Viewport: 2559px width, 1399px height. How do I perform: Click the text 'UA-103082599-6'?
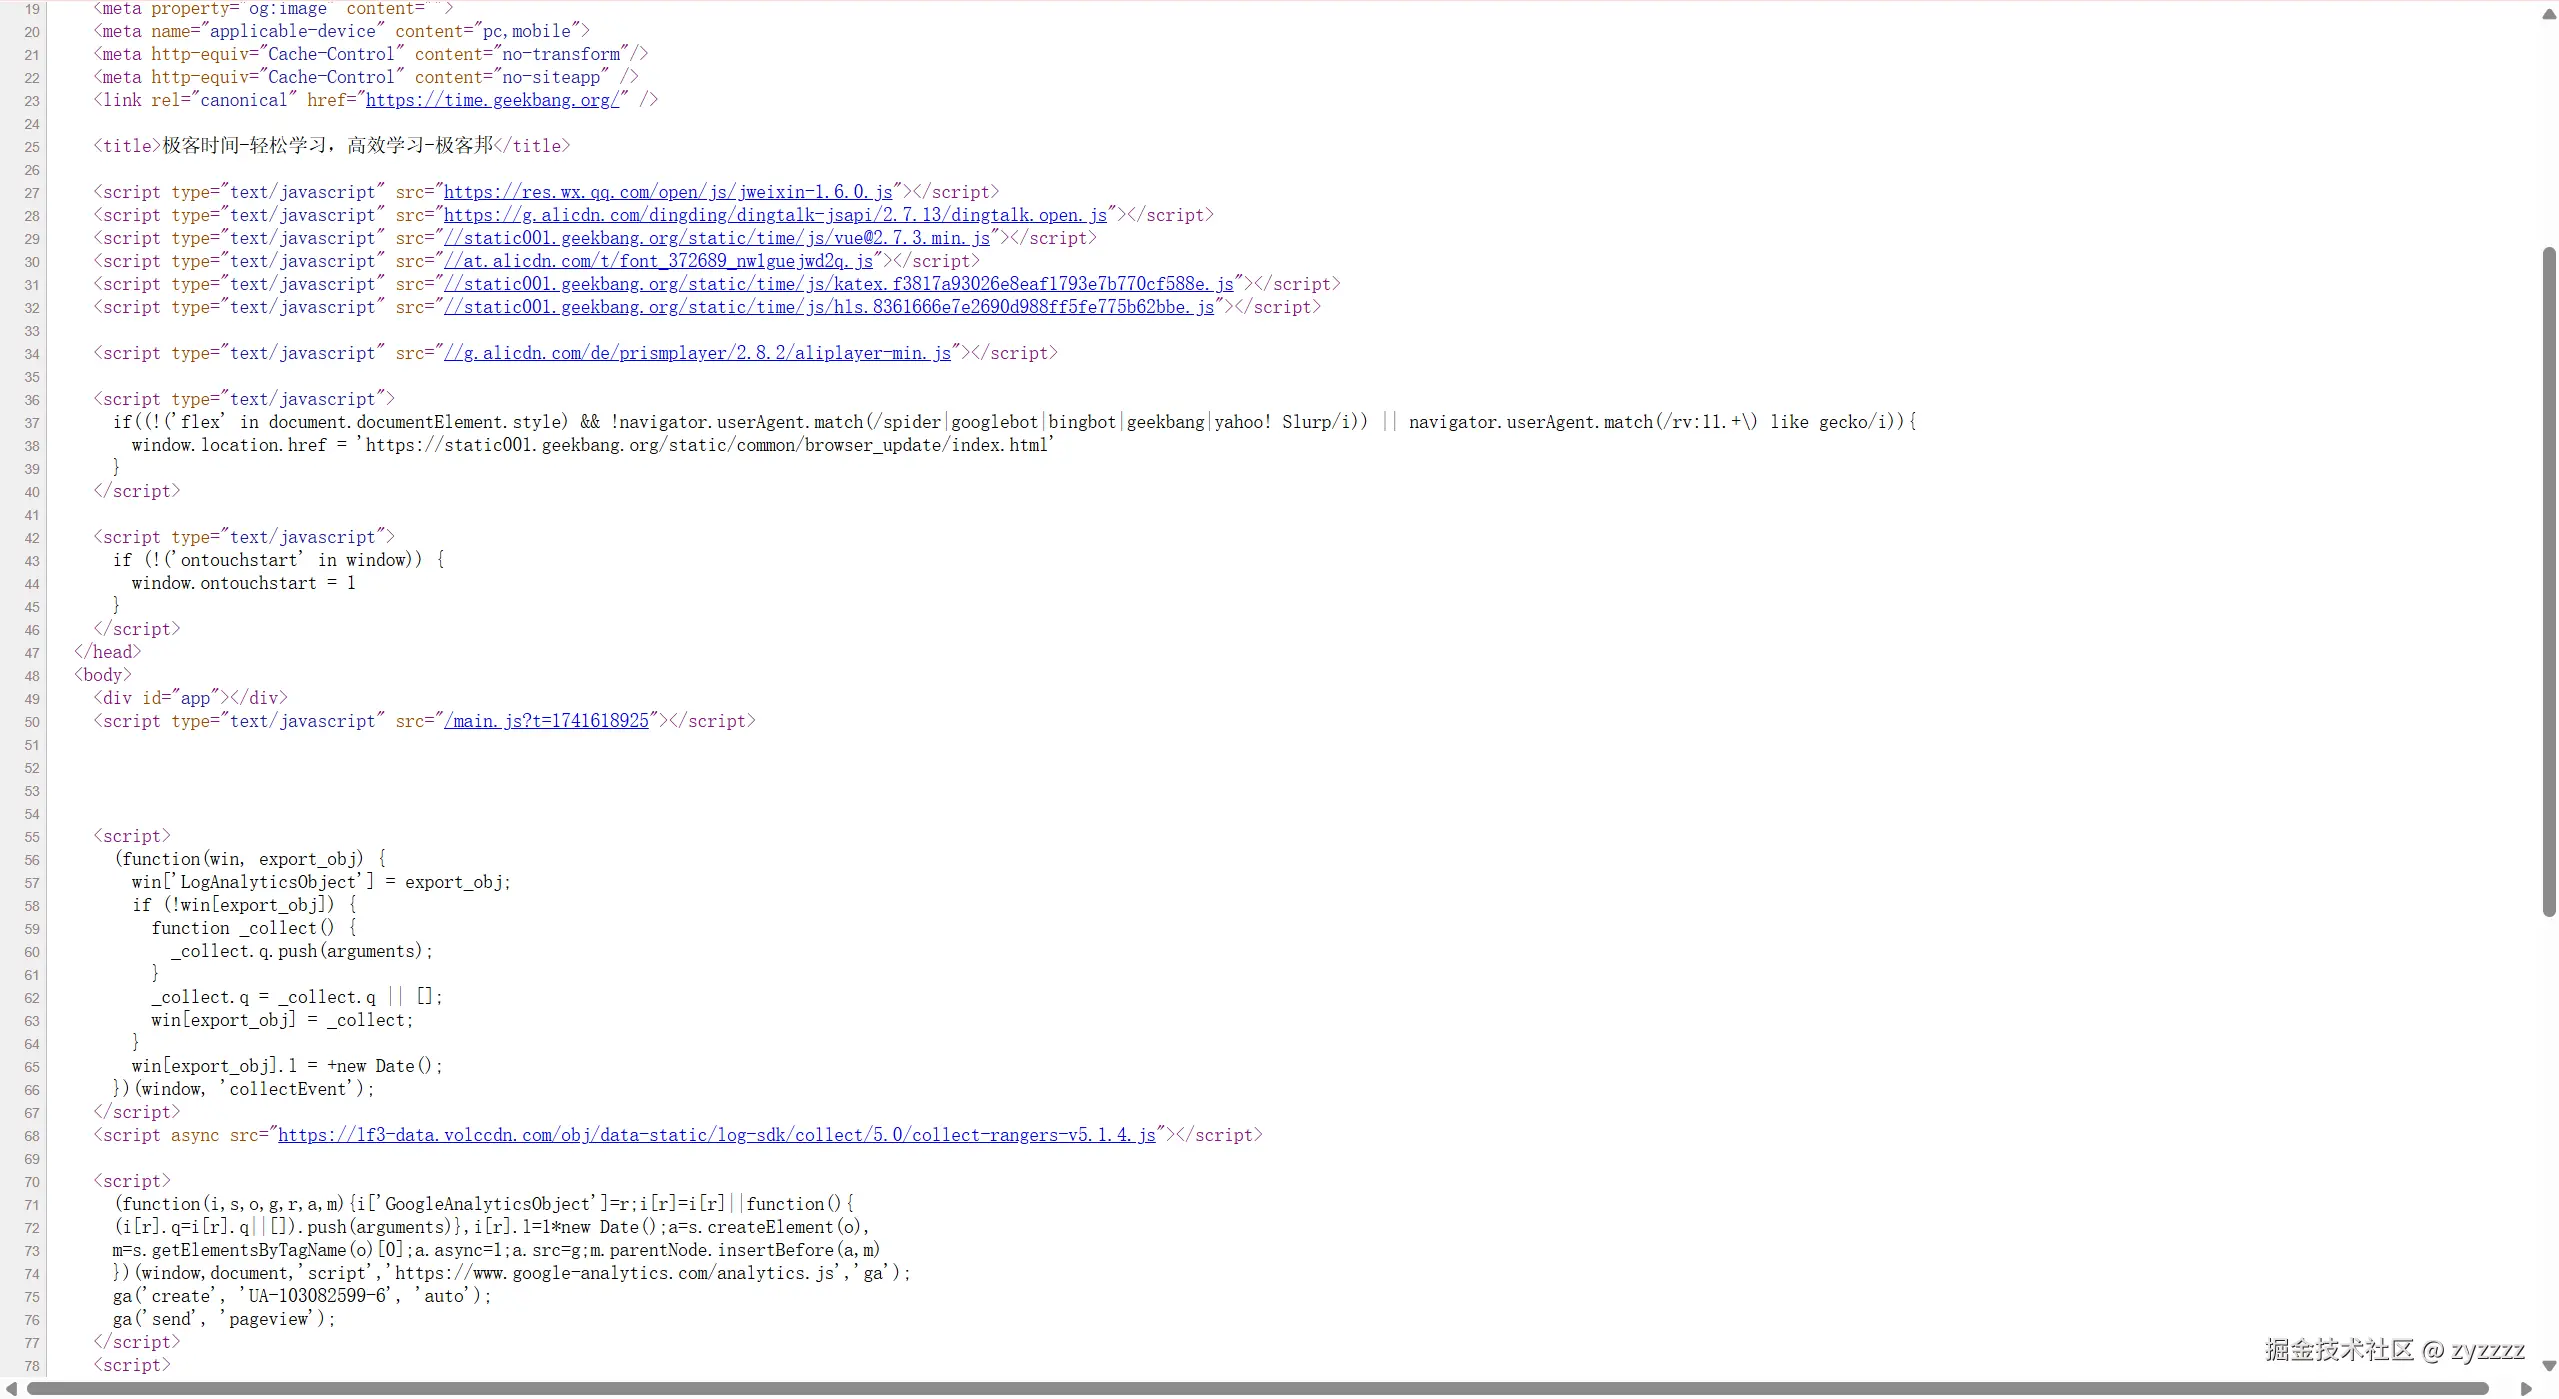tap(318, 1296)
